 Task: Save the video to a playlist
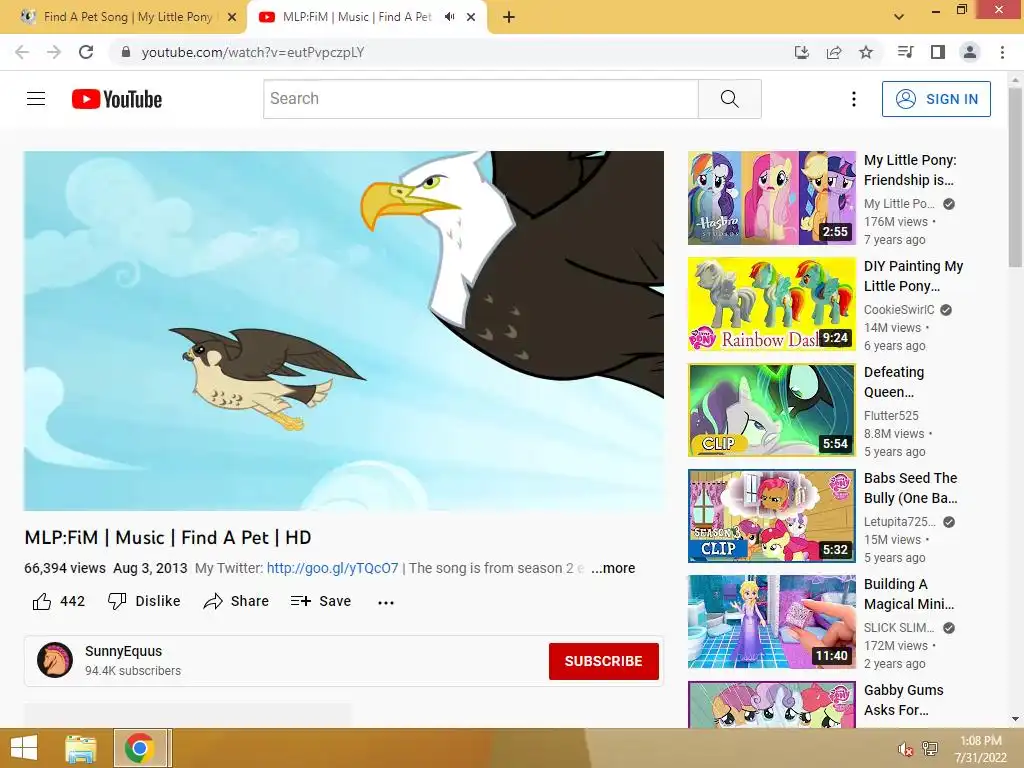(321, 601)
